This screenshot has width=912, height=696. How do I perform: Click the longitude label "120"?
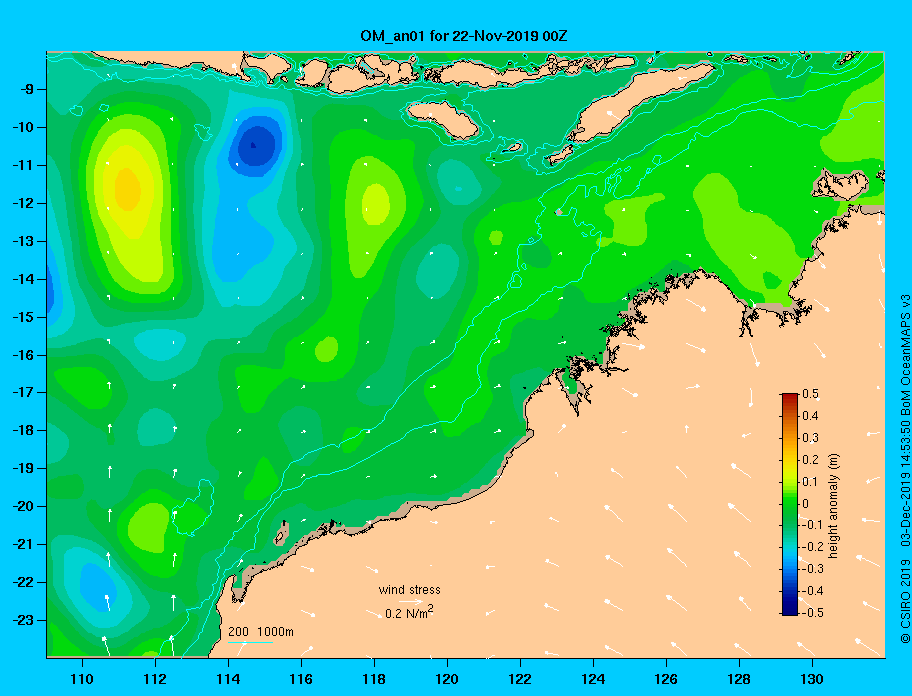[447, 679]
